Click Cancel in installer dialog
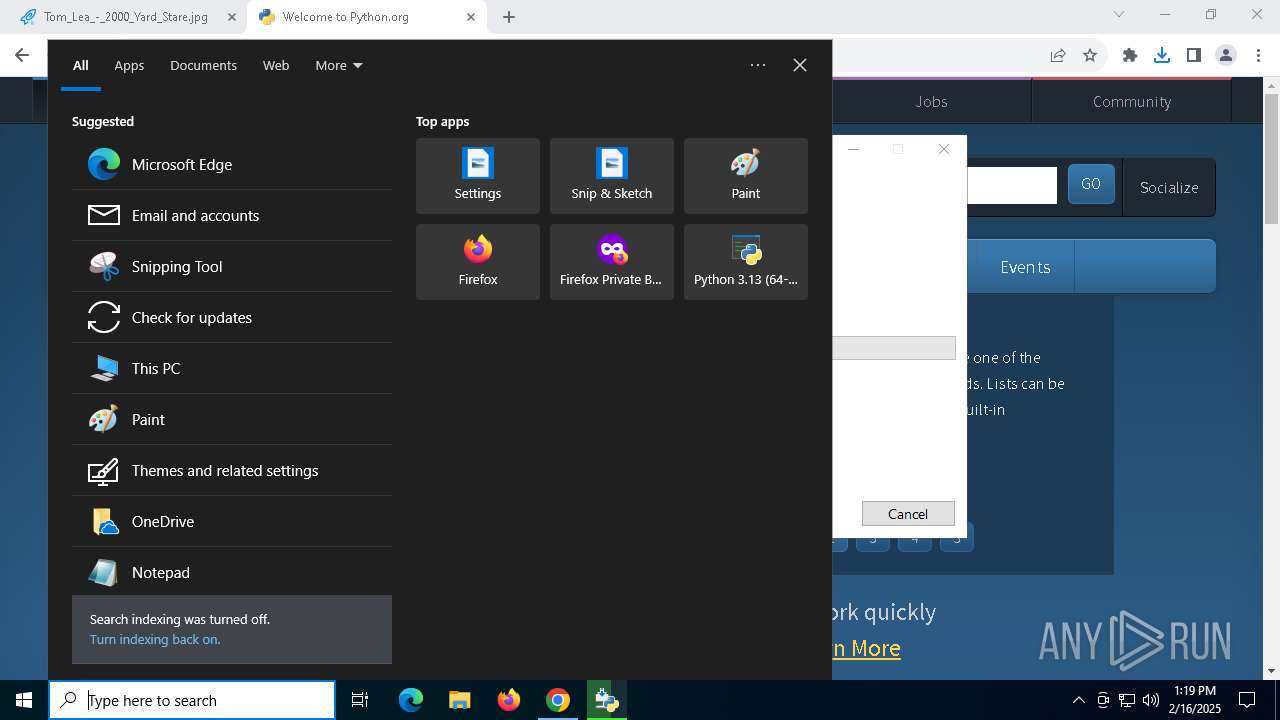 (908, 513)
